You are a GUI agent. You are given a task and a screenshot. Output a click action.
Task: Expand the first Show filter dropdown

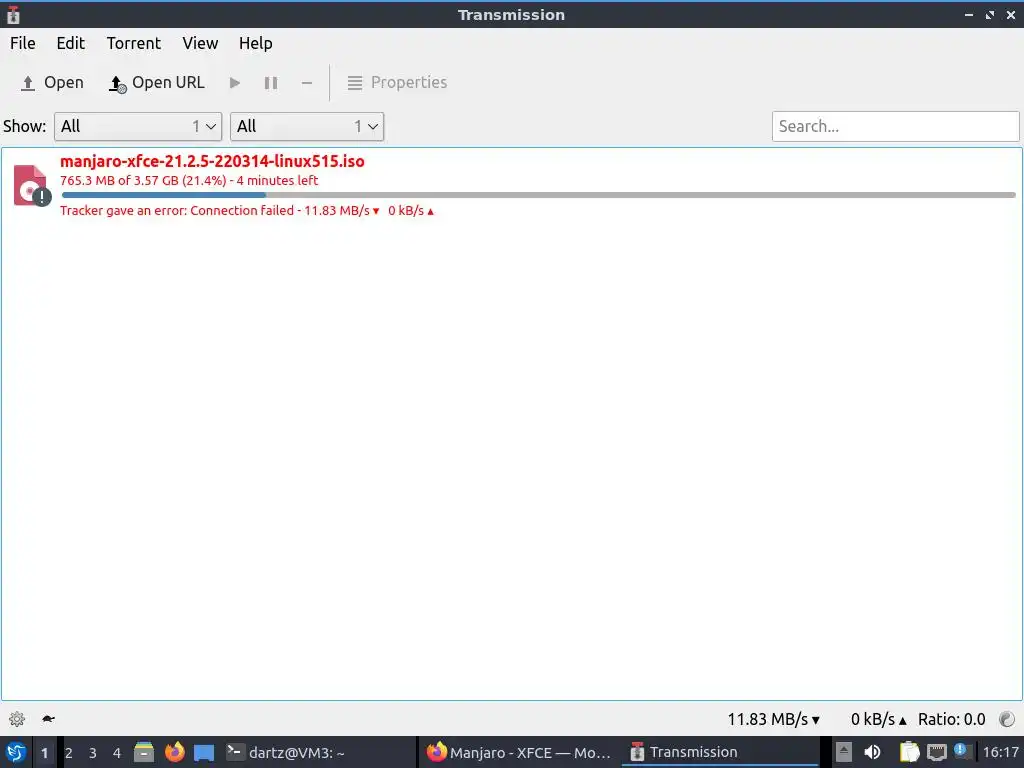tap(138, 126)
